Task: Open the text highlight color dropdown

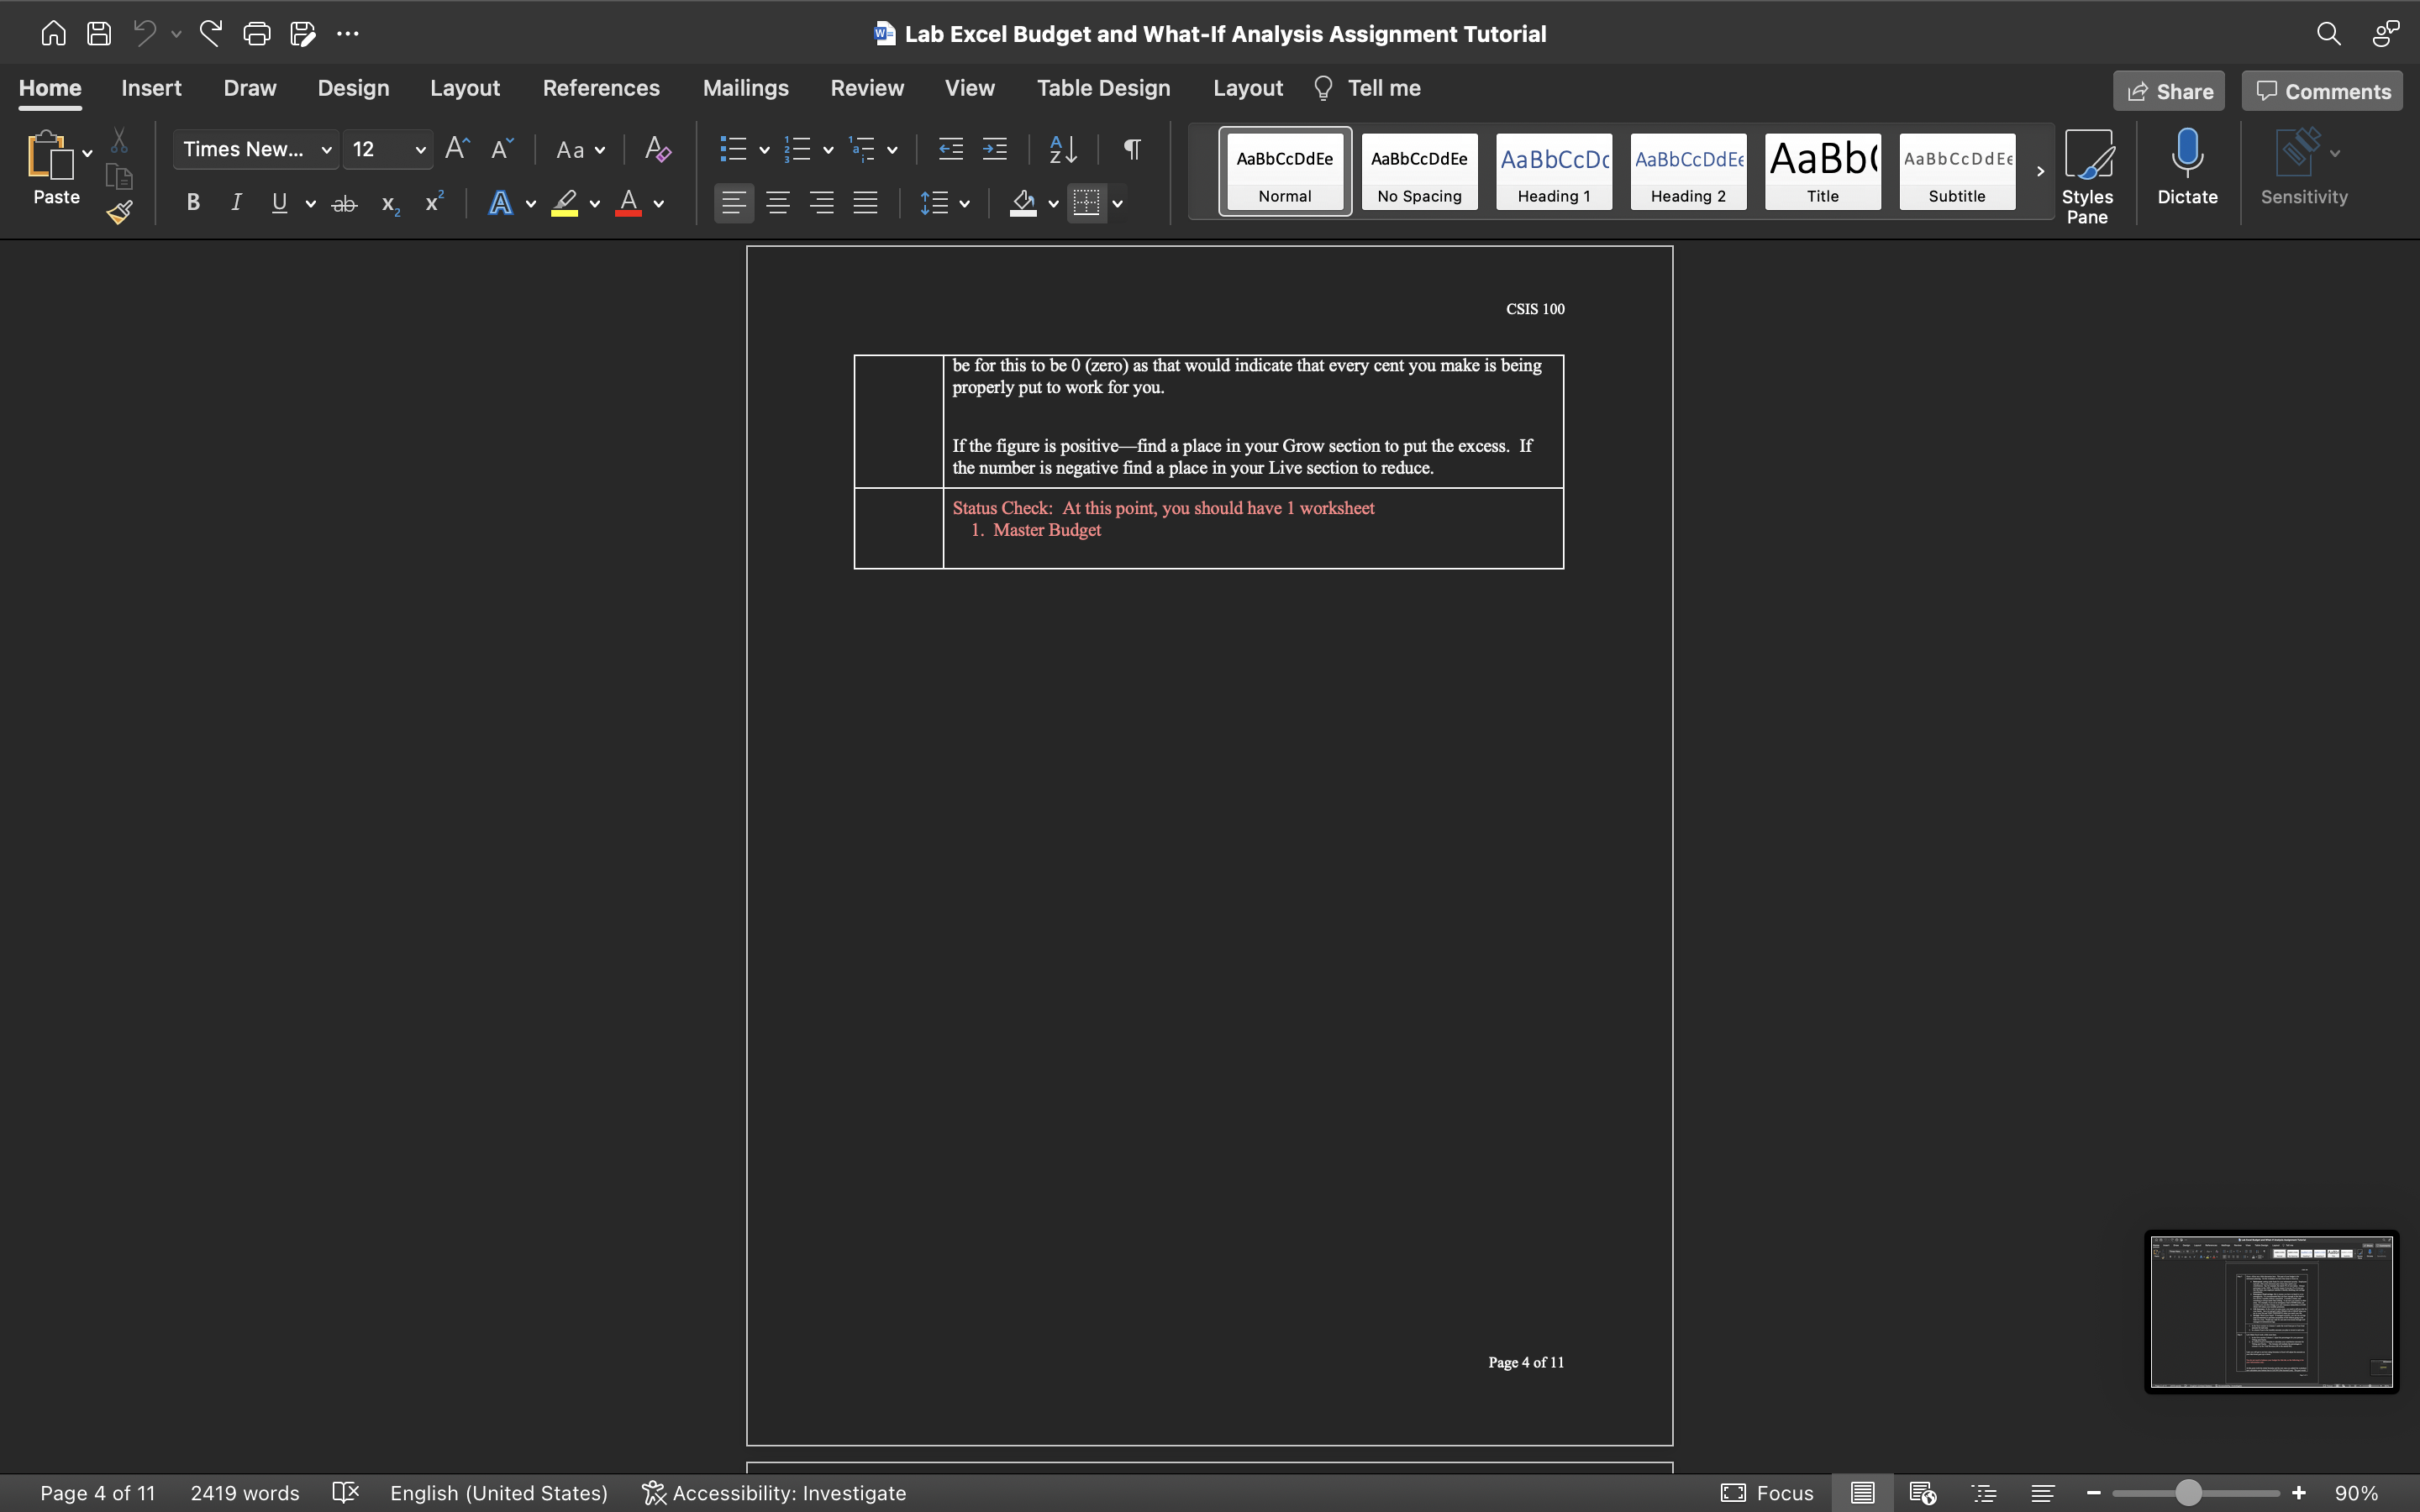Action: pos(596,203)
